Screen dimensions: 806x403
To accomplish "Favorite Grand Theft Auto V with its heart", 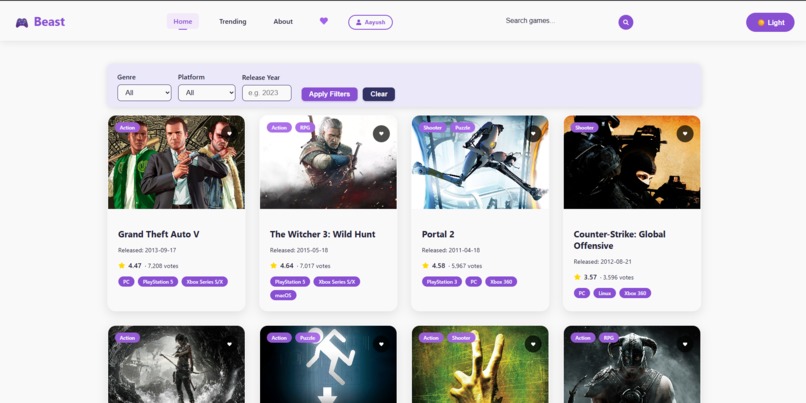I will click(229, 134).
